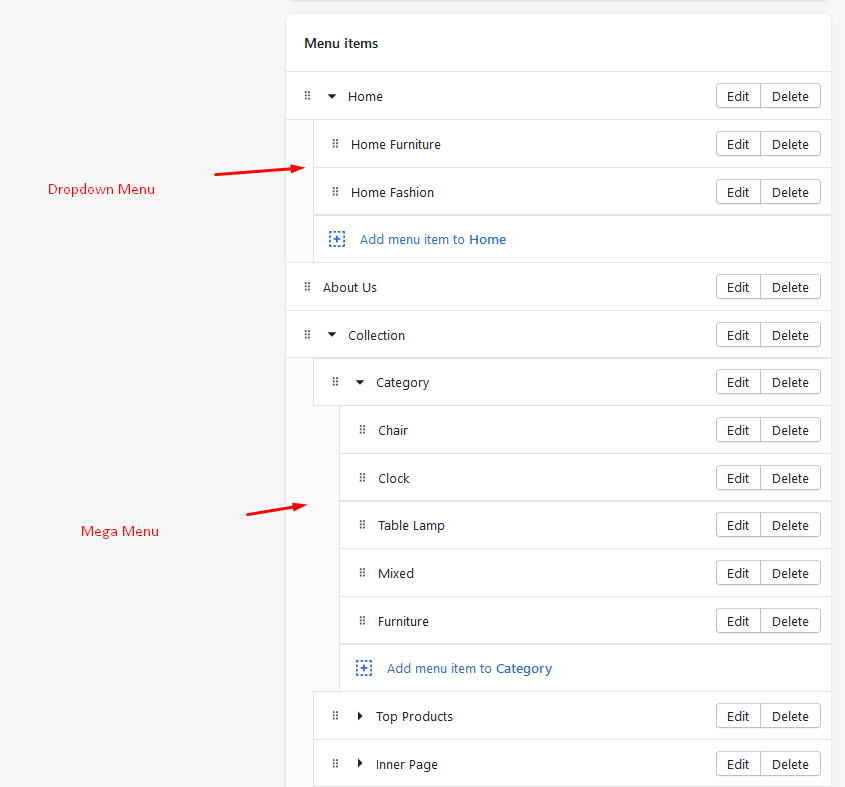Image resolution: width=845 pixels, height=787 pixels.
Task: Delete the Clock menu item
Action: click(x=790, y=478)
